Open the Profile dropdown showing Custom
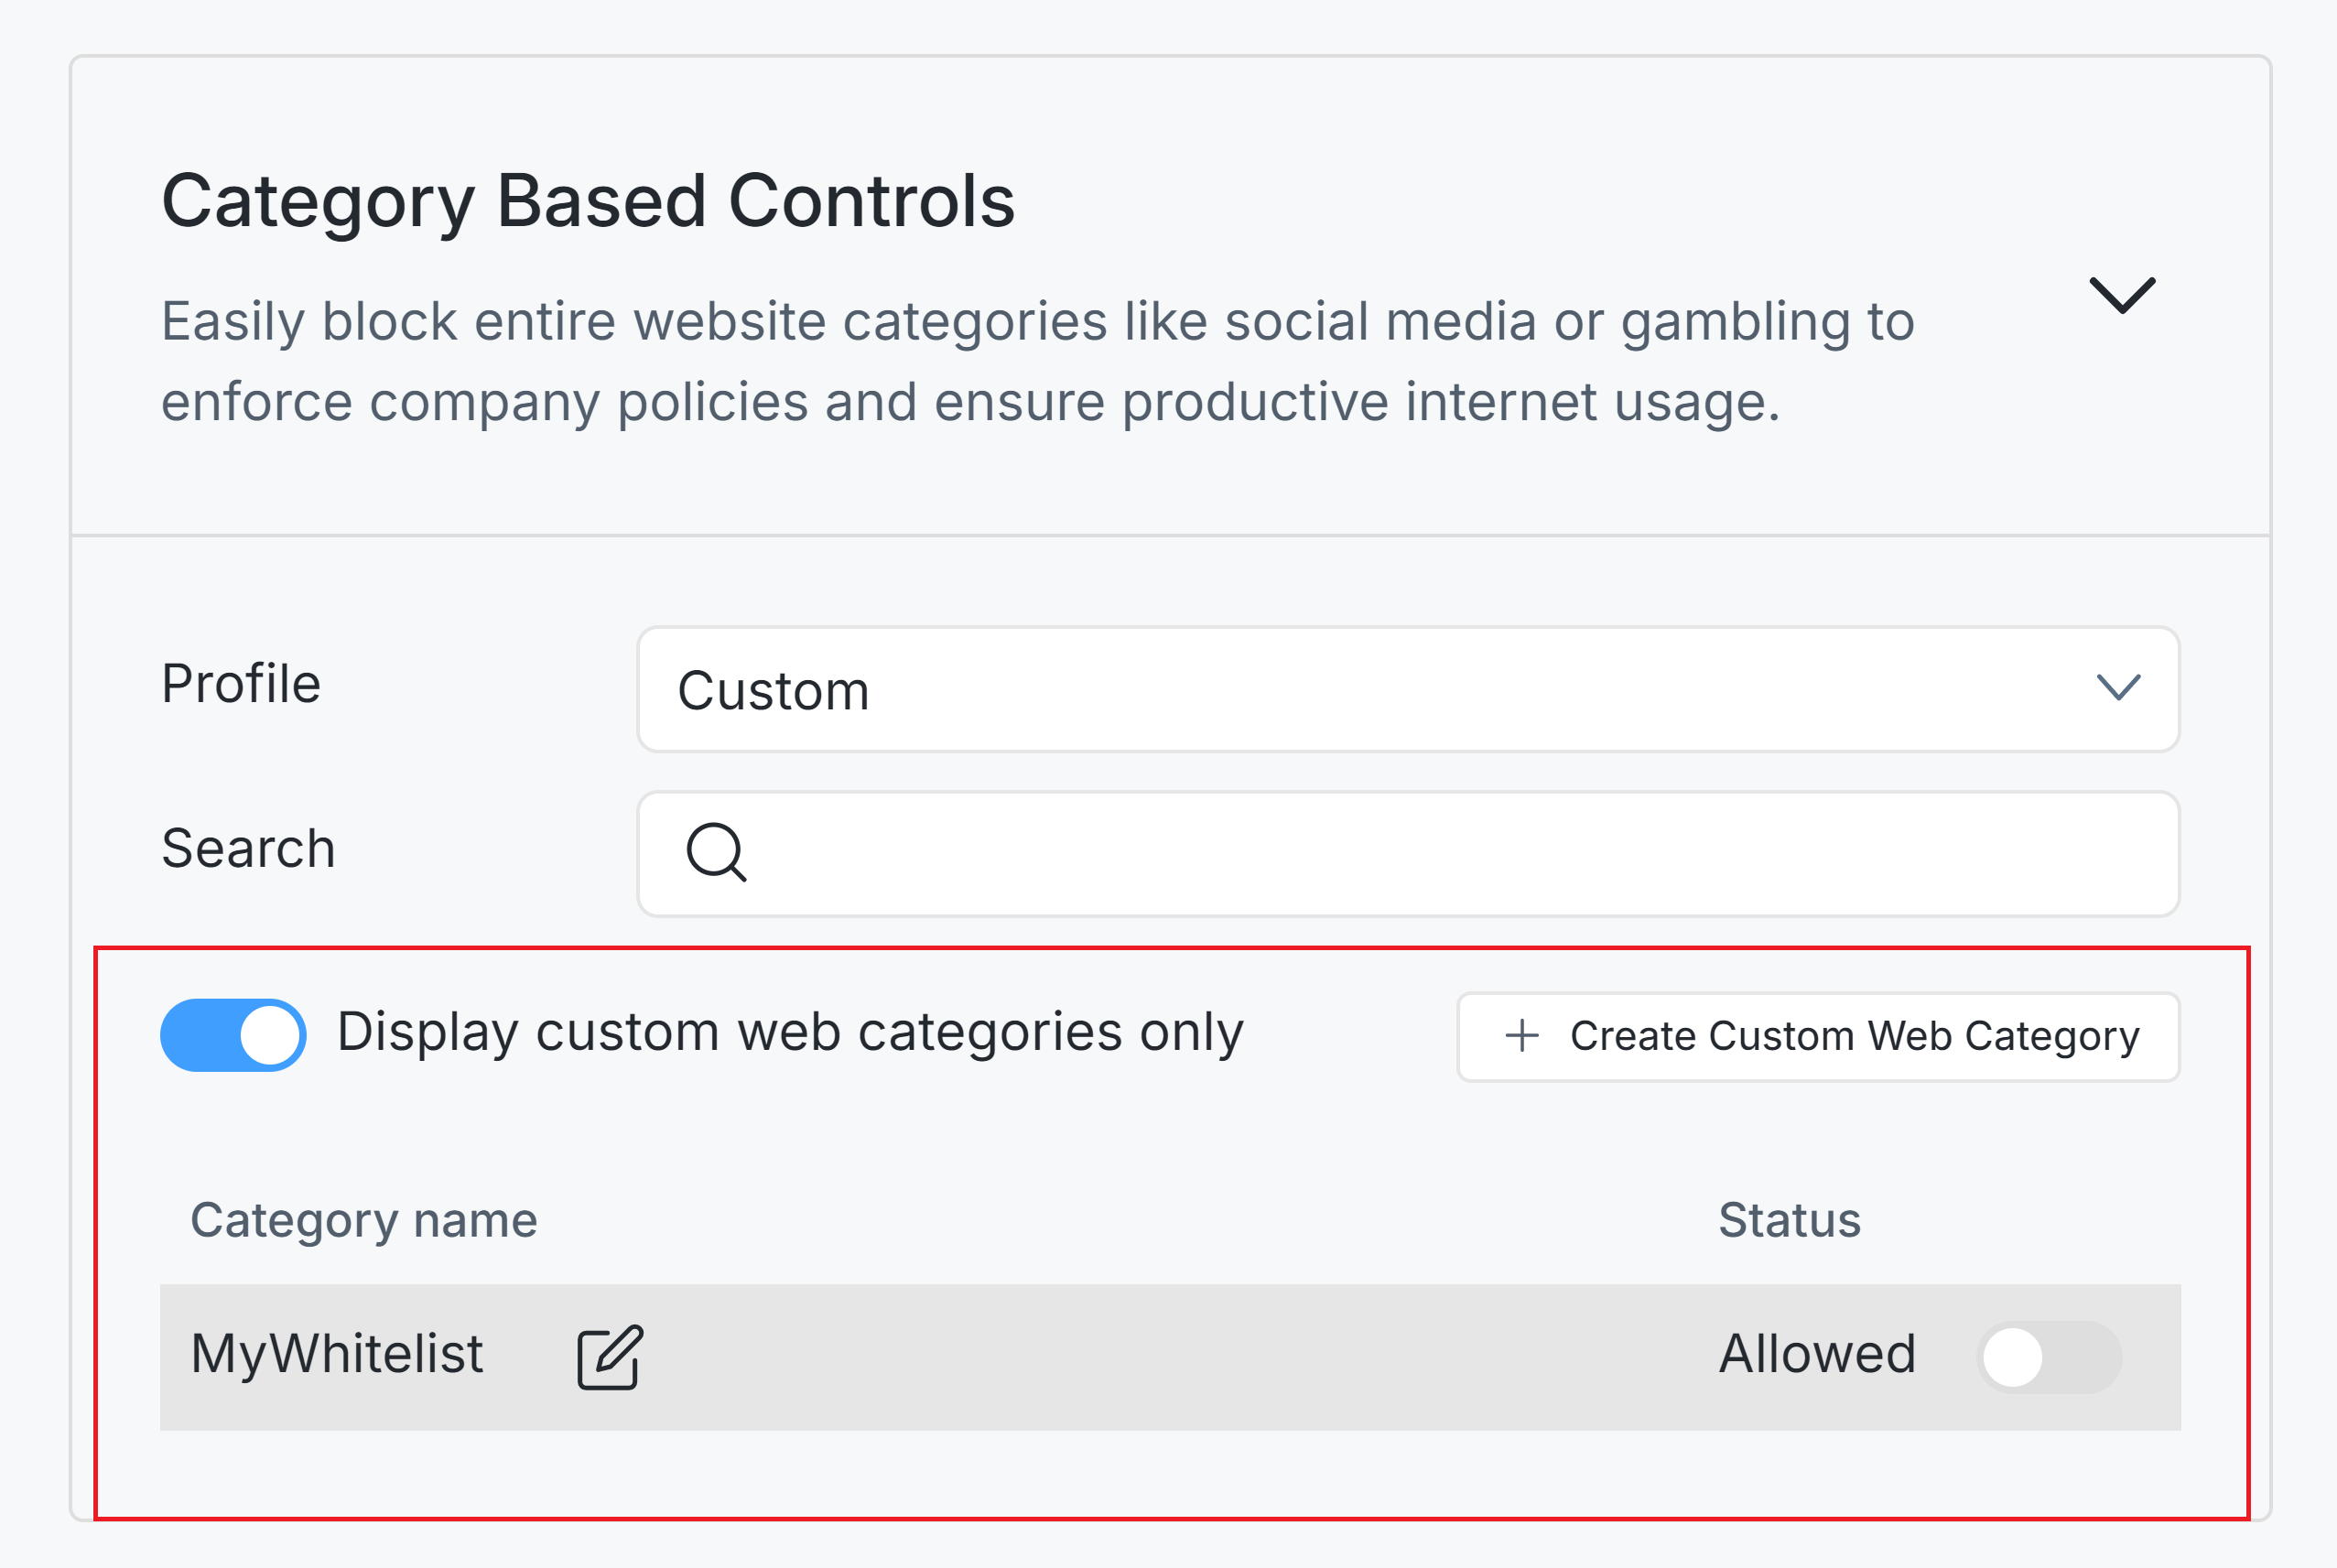The image size is (2337, 1568). [1400, 689]
